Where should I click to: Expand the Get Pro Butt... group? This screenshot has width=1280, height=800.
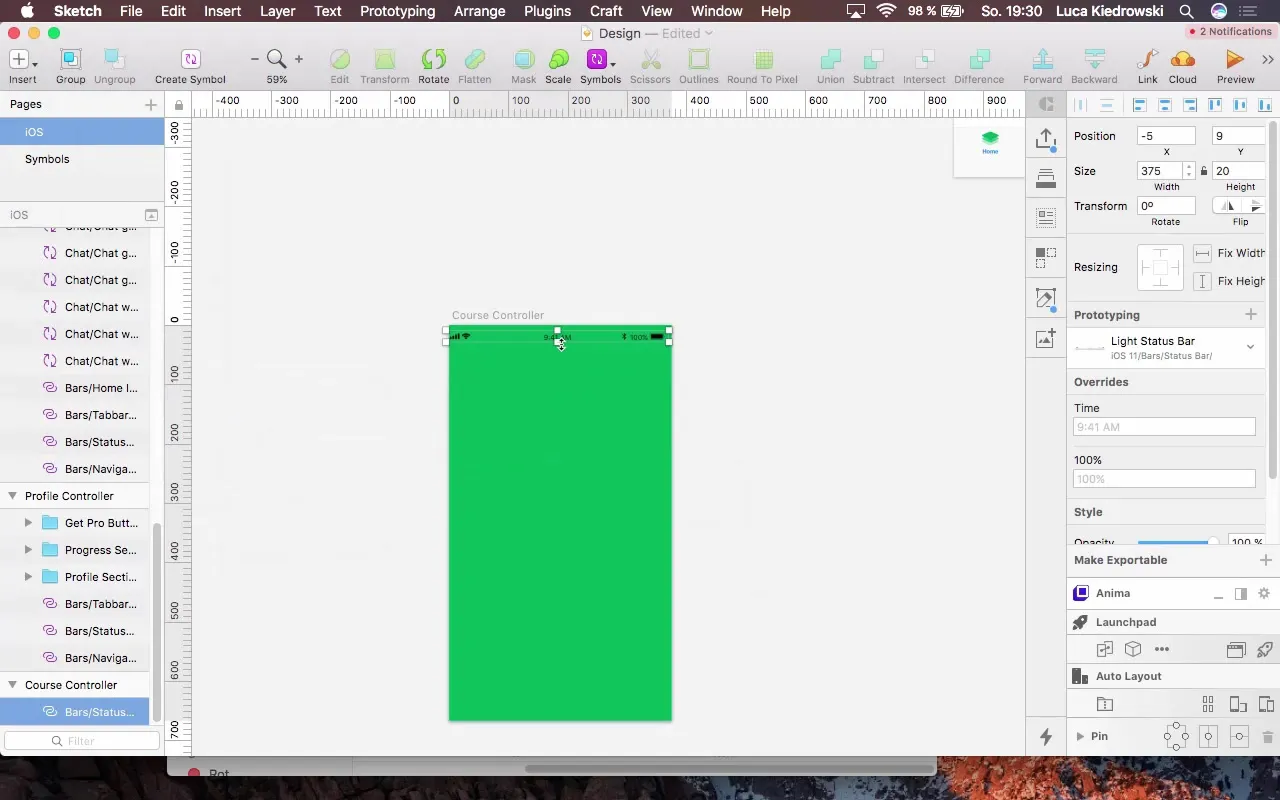(28, 523)
